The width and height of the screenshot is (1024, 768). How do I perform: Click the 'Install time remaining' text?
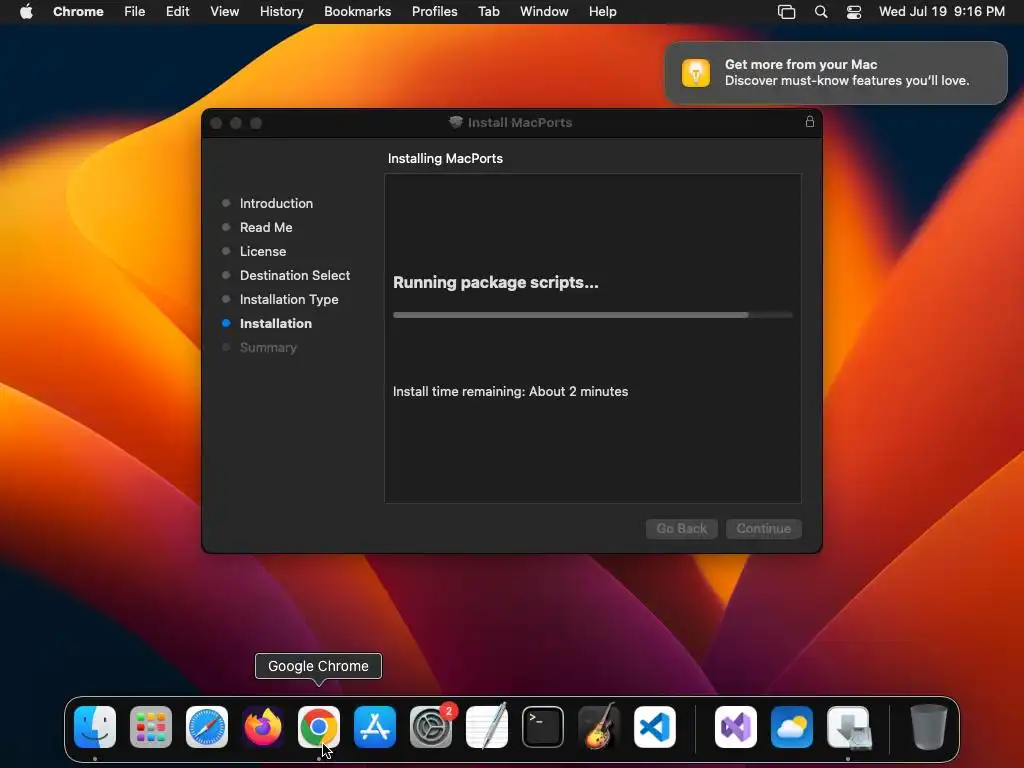coord(511,391)
